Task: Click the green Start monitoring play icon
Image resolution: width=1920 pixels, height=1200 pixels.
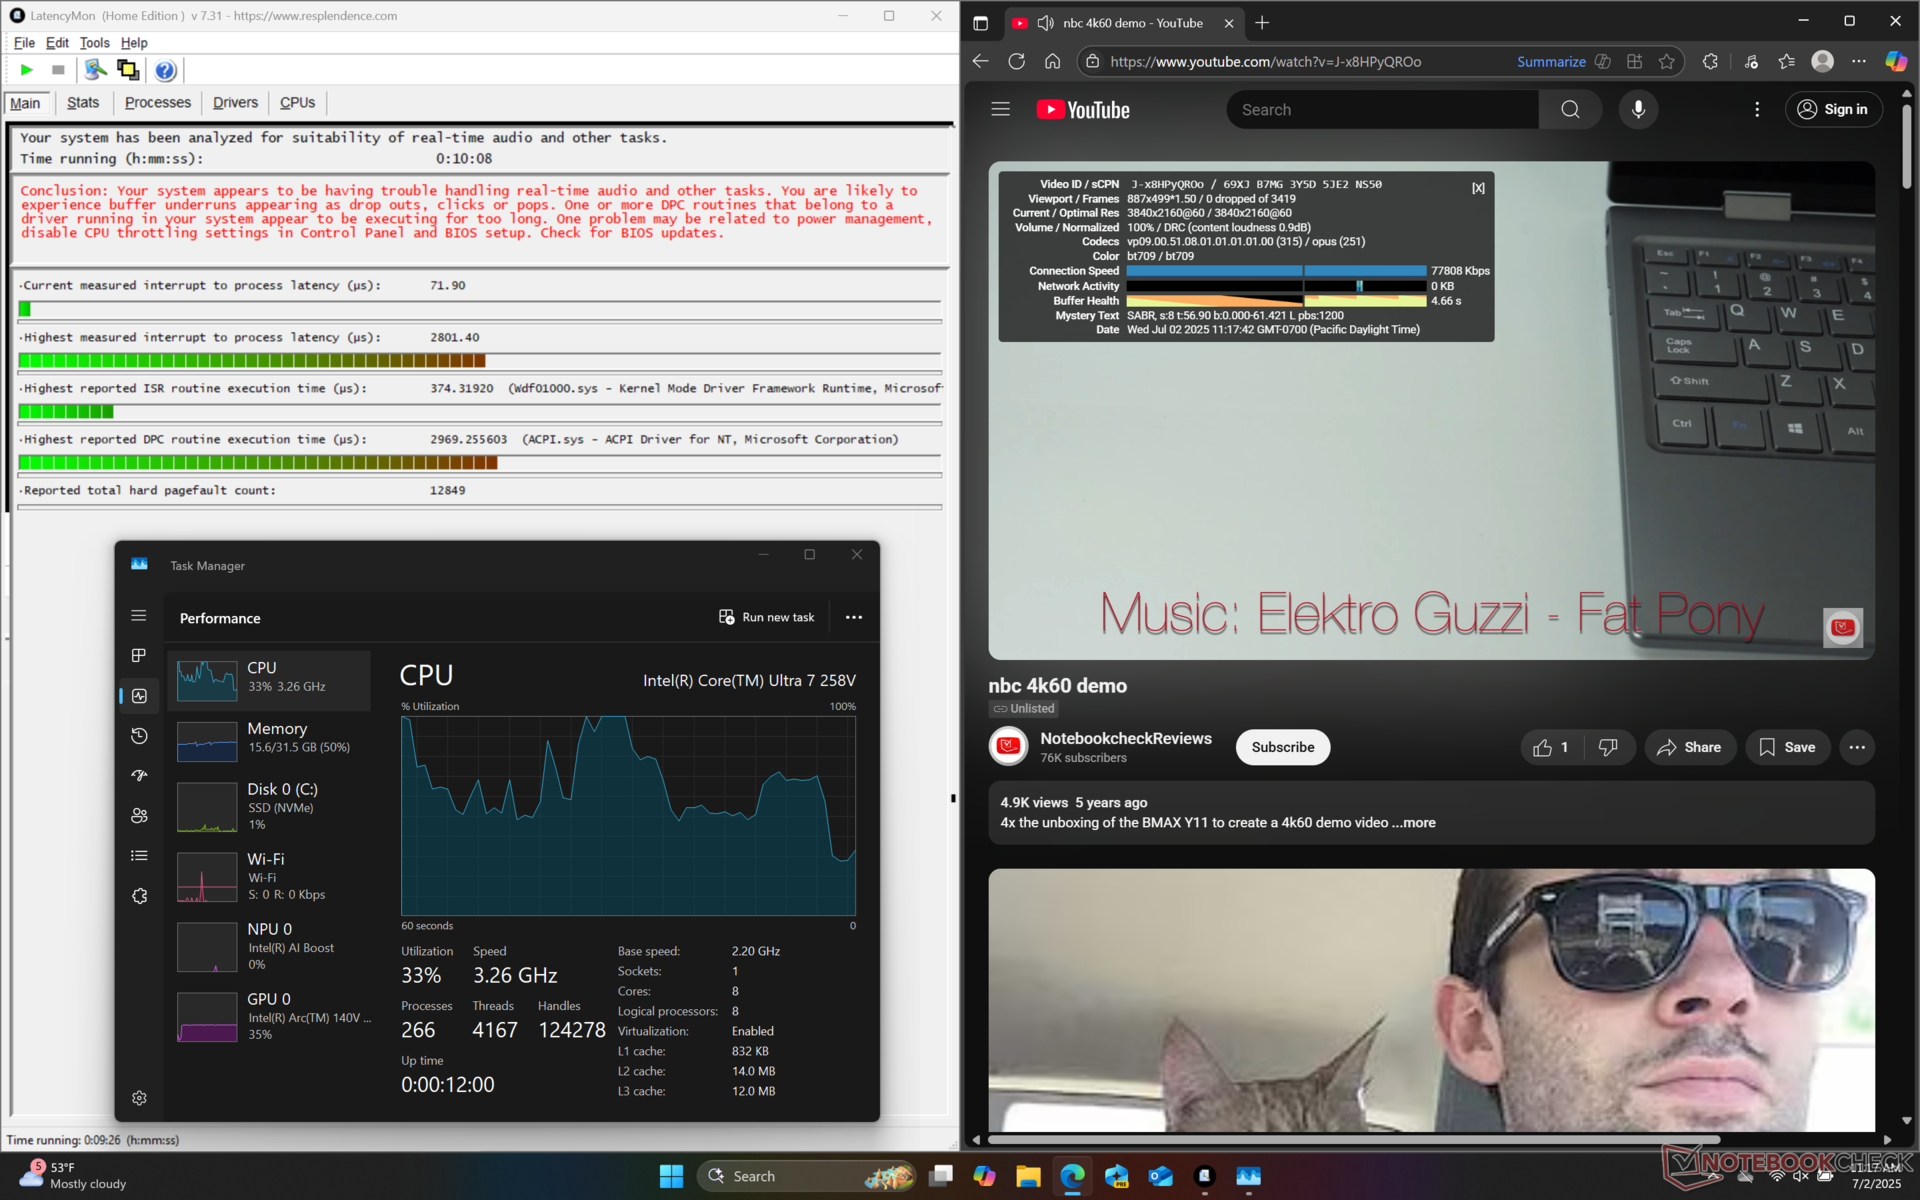Action: pyautogui.click(x=27, y=70)
